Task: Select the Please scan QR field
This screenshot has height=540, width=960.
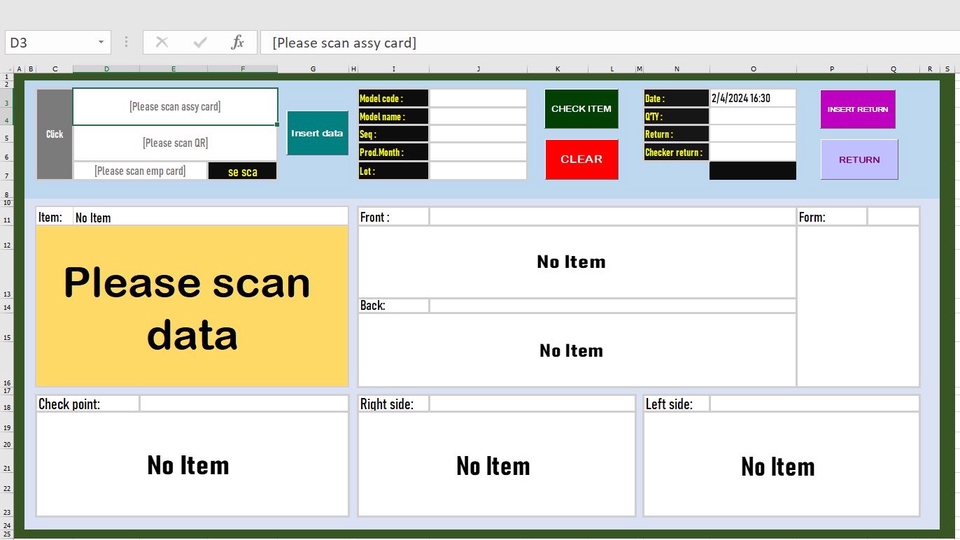Action: pyautogui.click(x=175, y=143)
